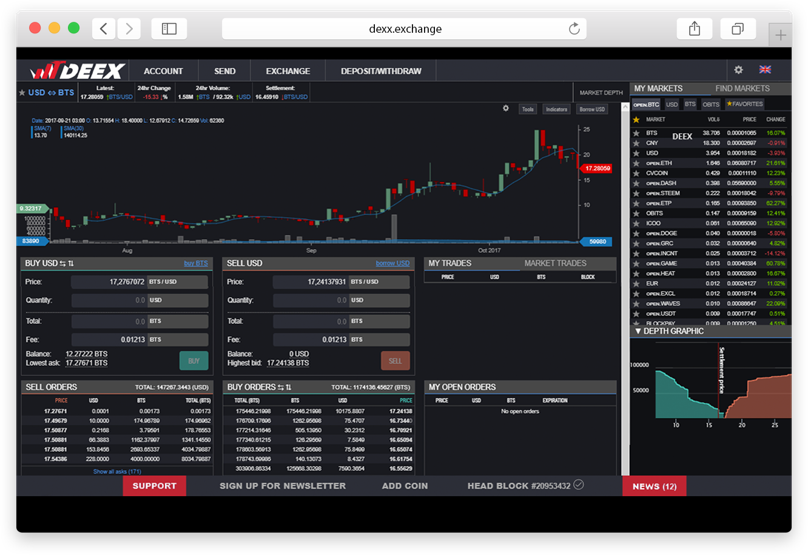Sort markets by the star column header
808x555 pixels.
[x=636, y=120]
